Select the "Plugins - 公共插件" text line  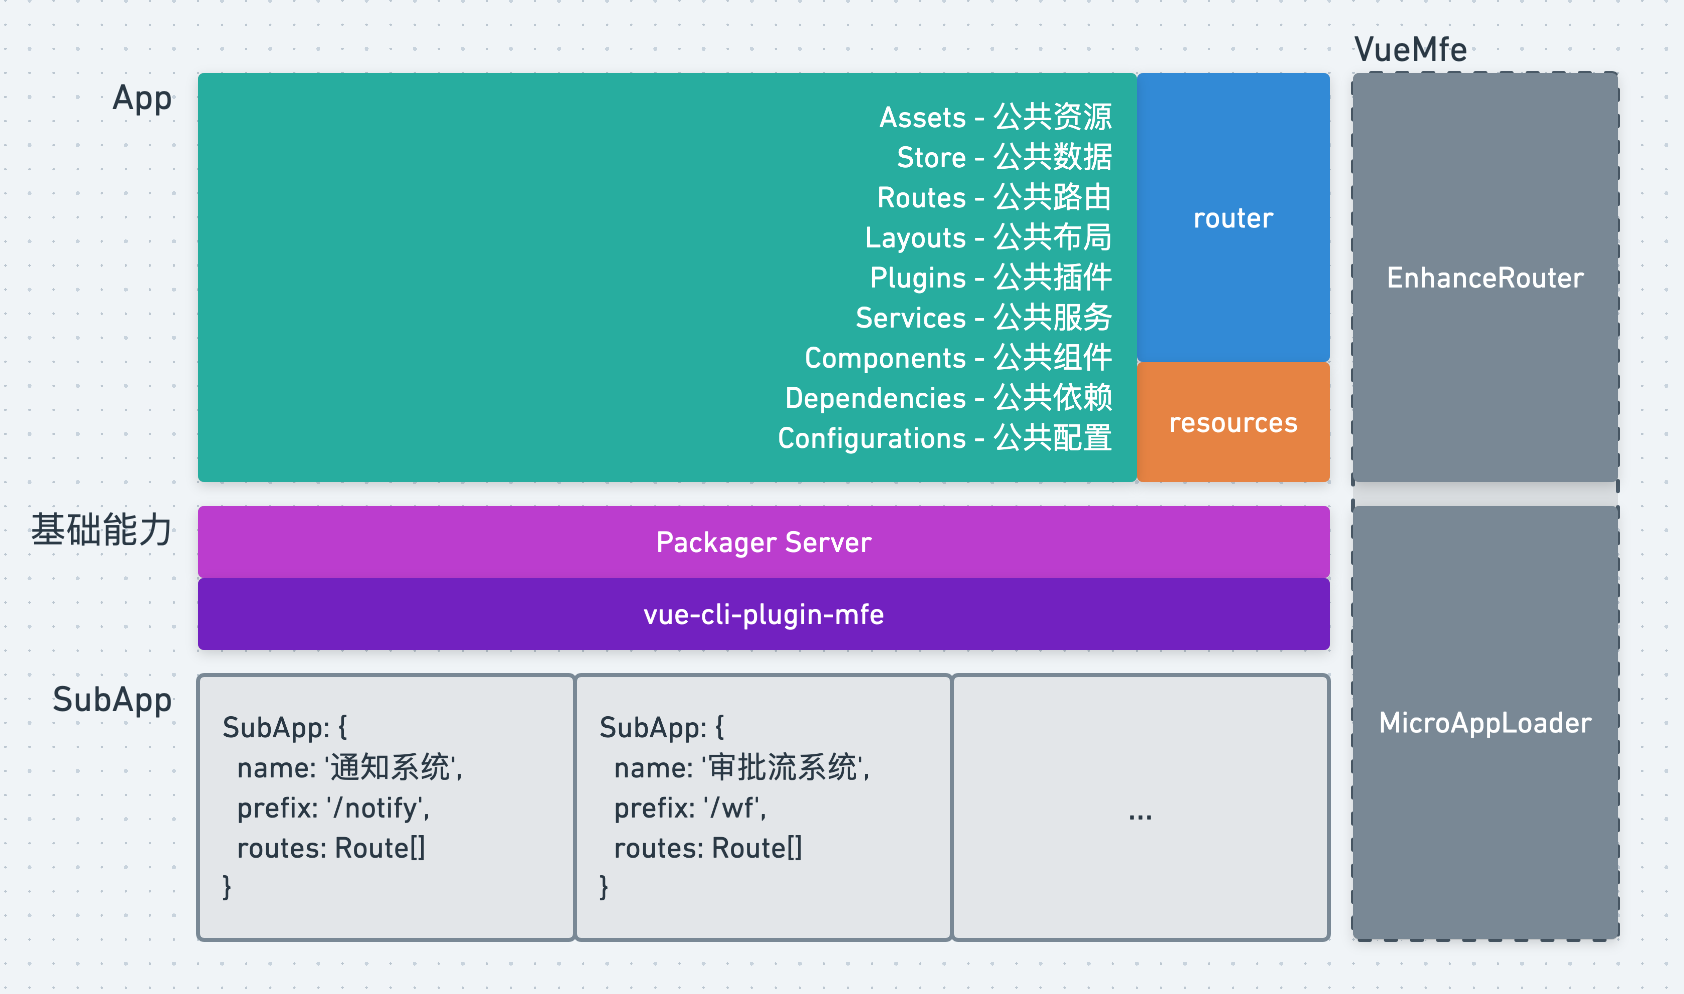990,277
